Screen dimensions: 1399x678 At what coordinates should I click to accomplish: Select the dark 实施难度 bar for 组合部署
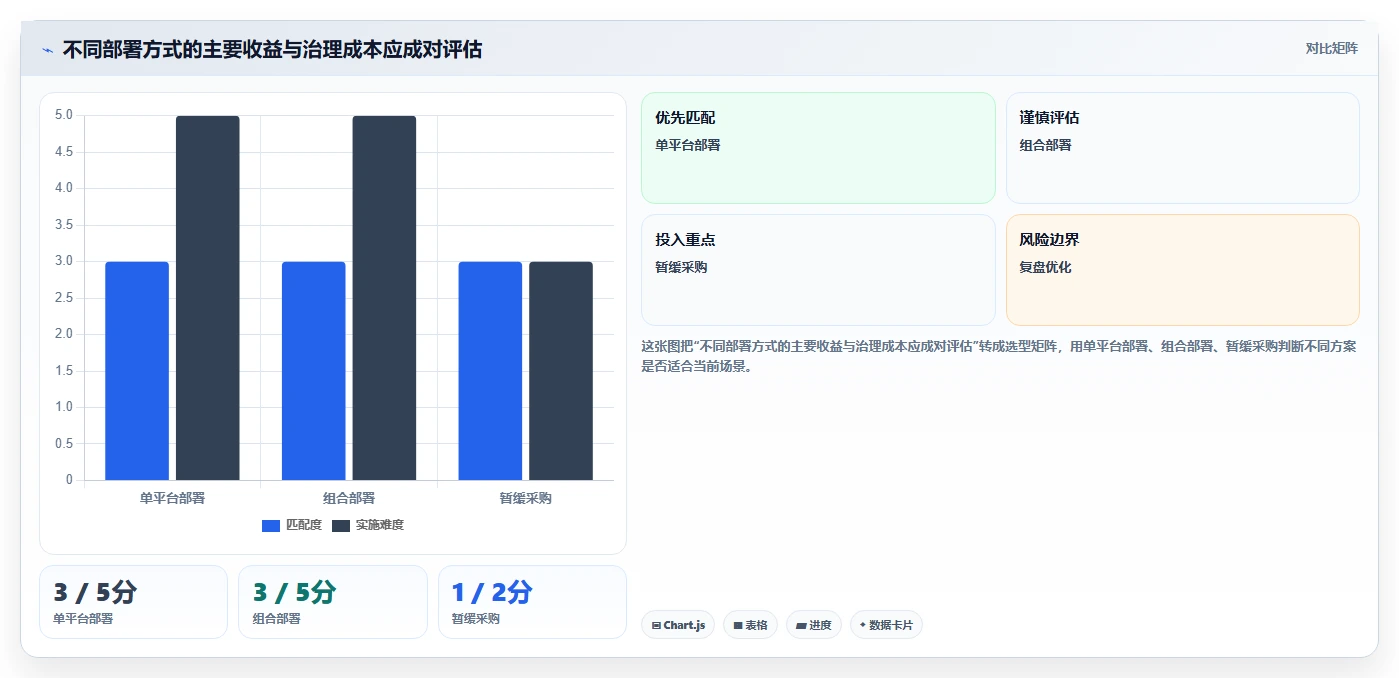[x=384, y=298]
